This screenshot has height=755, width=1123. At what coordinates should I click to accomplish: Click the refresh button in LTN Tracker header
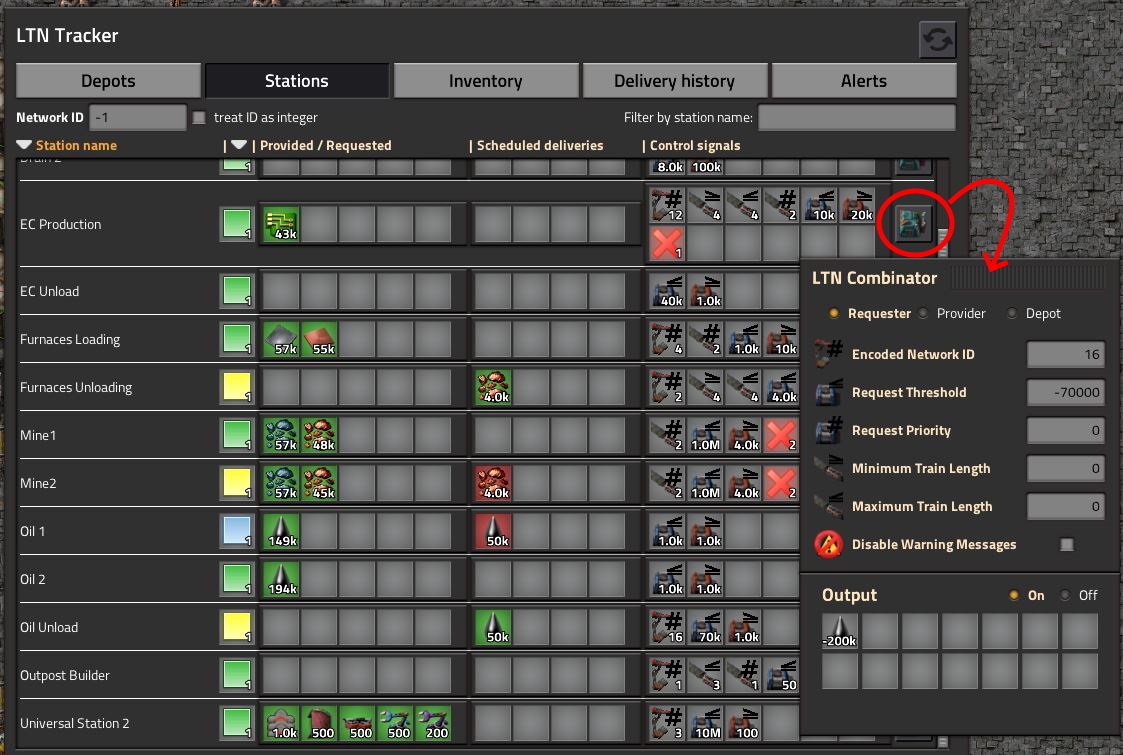tap(938, 40)
